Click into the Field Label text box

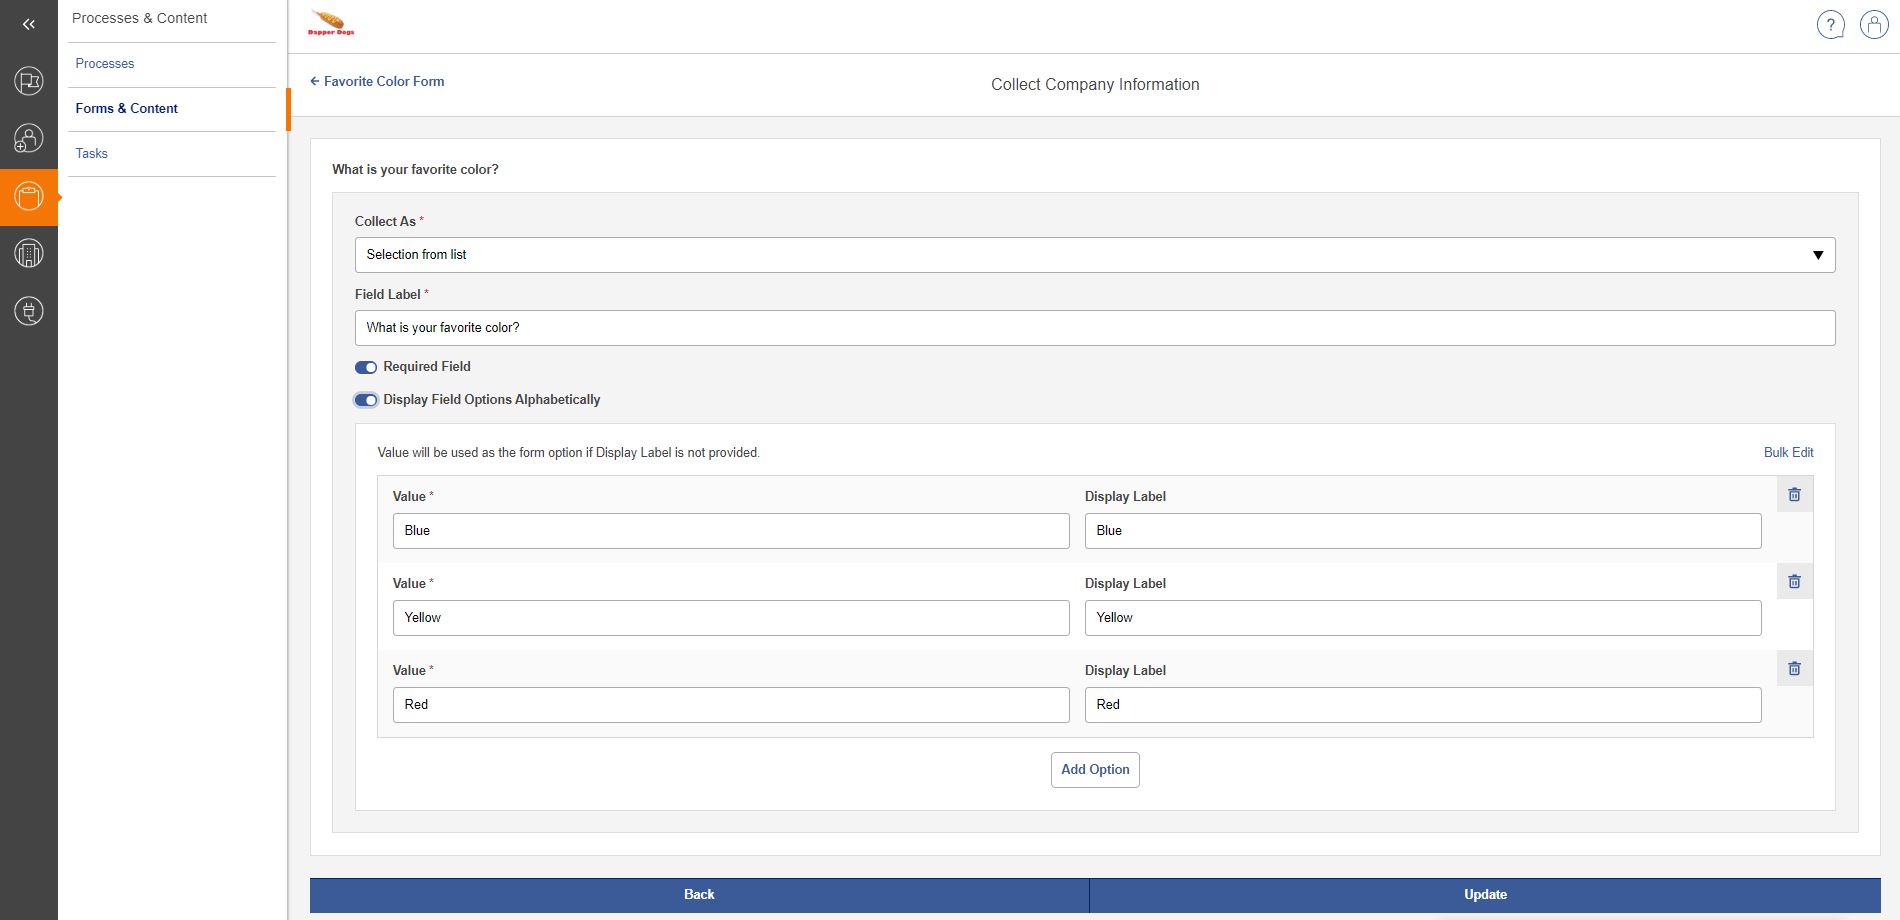[1094, 328]
